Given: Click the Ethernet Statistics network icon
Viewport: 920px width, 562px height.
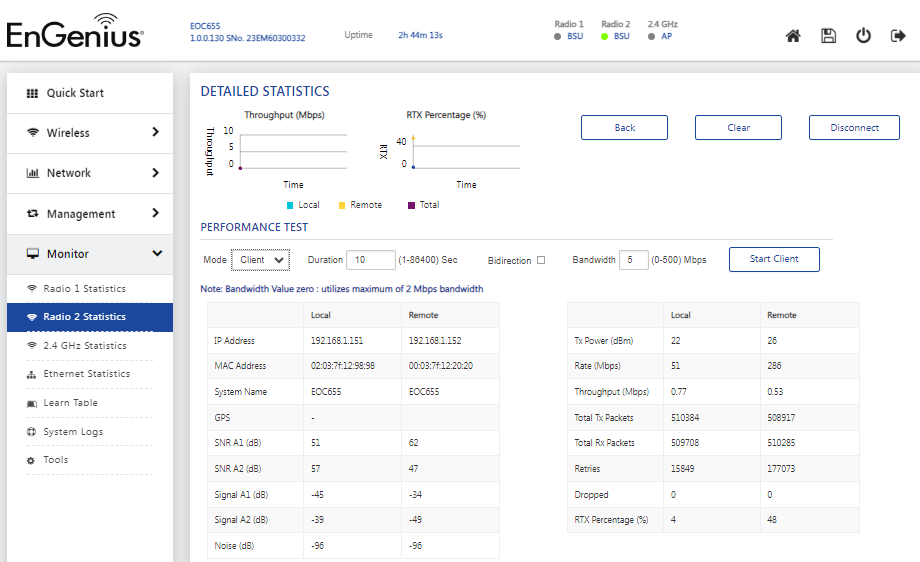Looking at the screenshot, I should 32,374.
